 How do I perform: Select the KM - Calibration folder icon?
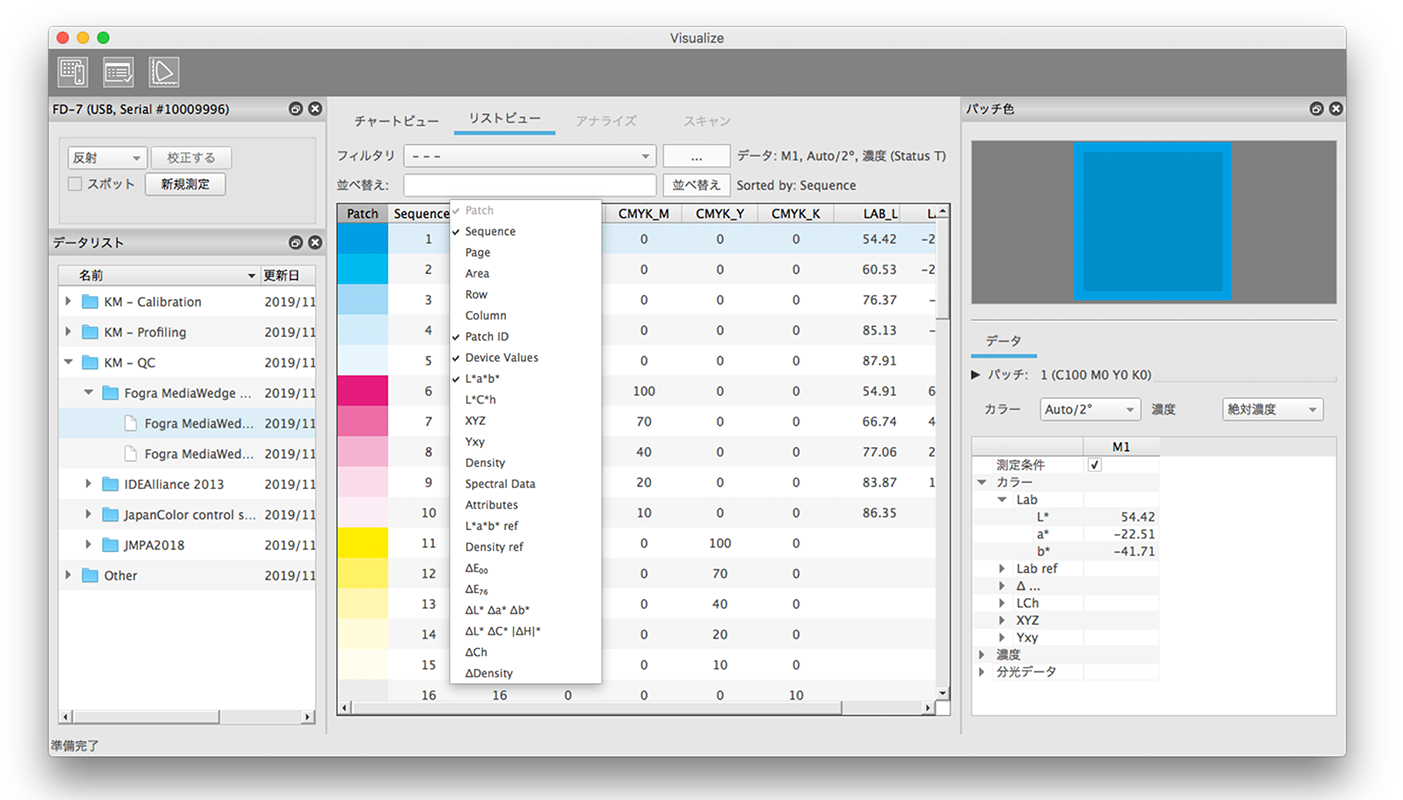90,302
